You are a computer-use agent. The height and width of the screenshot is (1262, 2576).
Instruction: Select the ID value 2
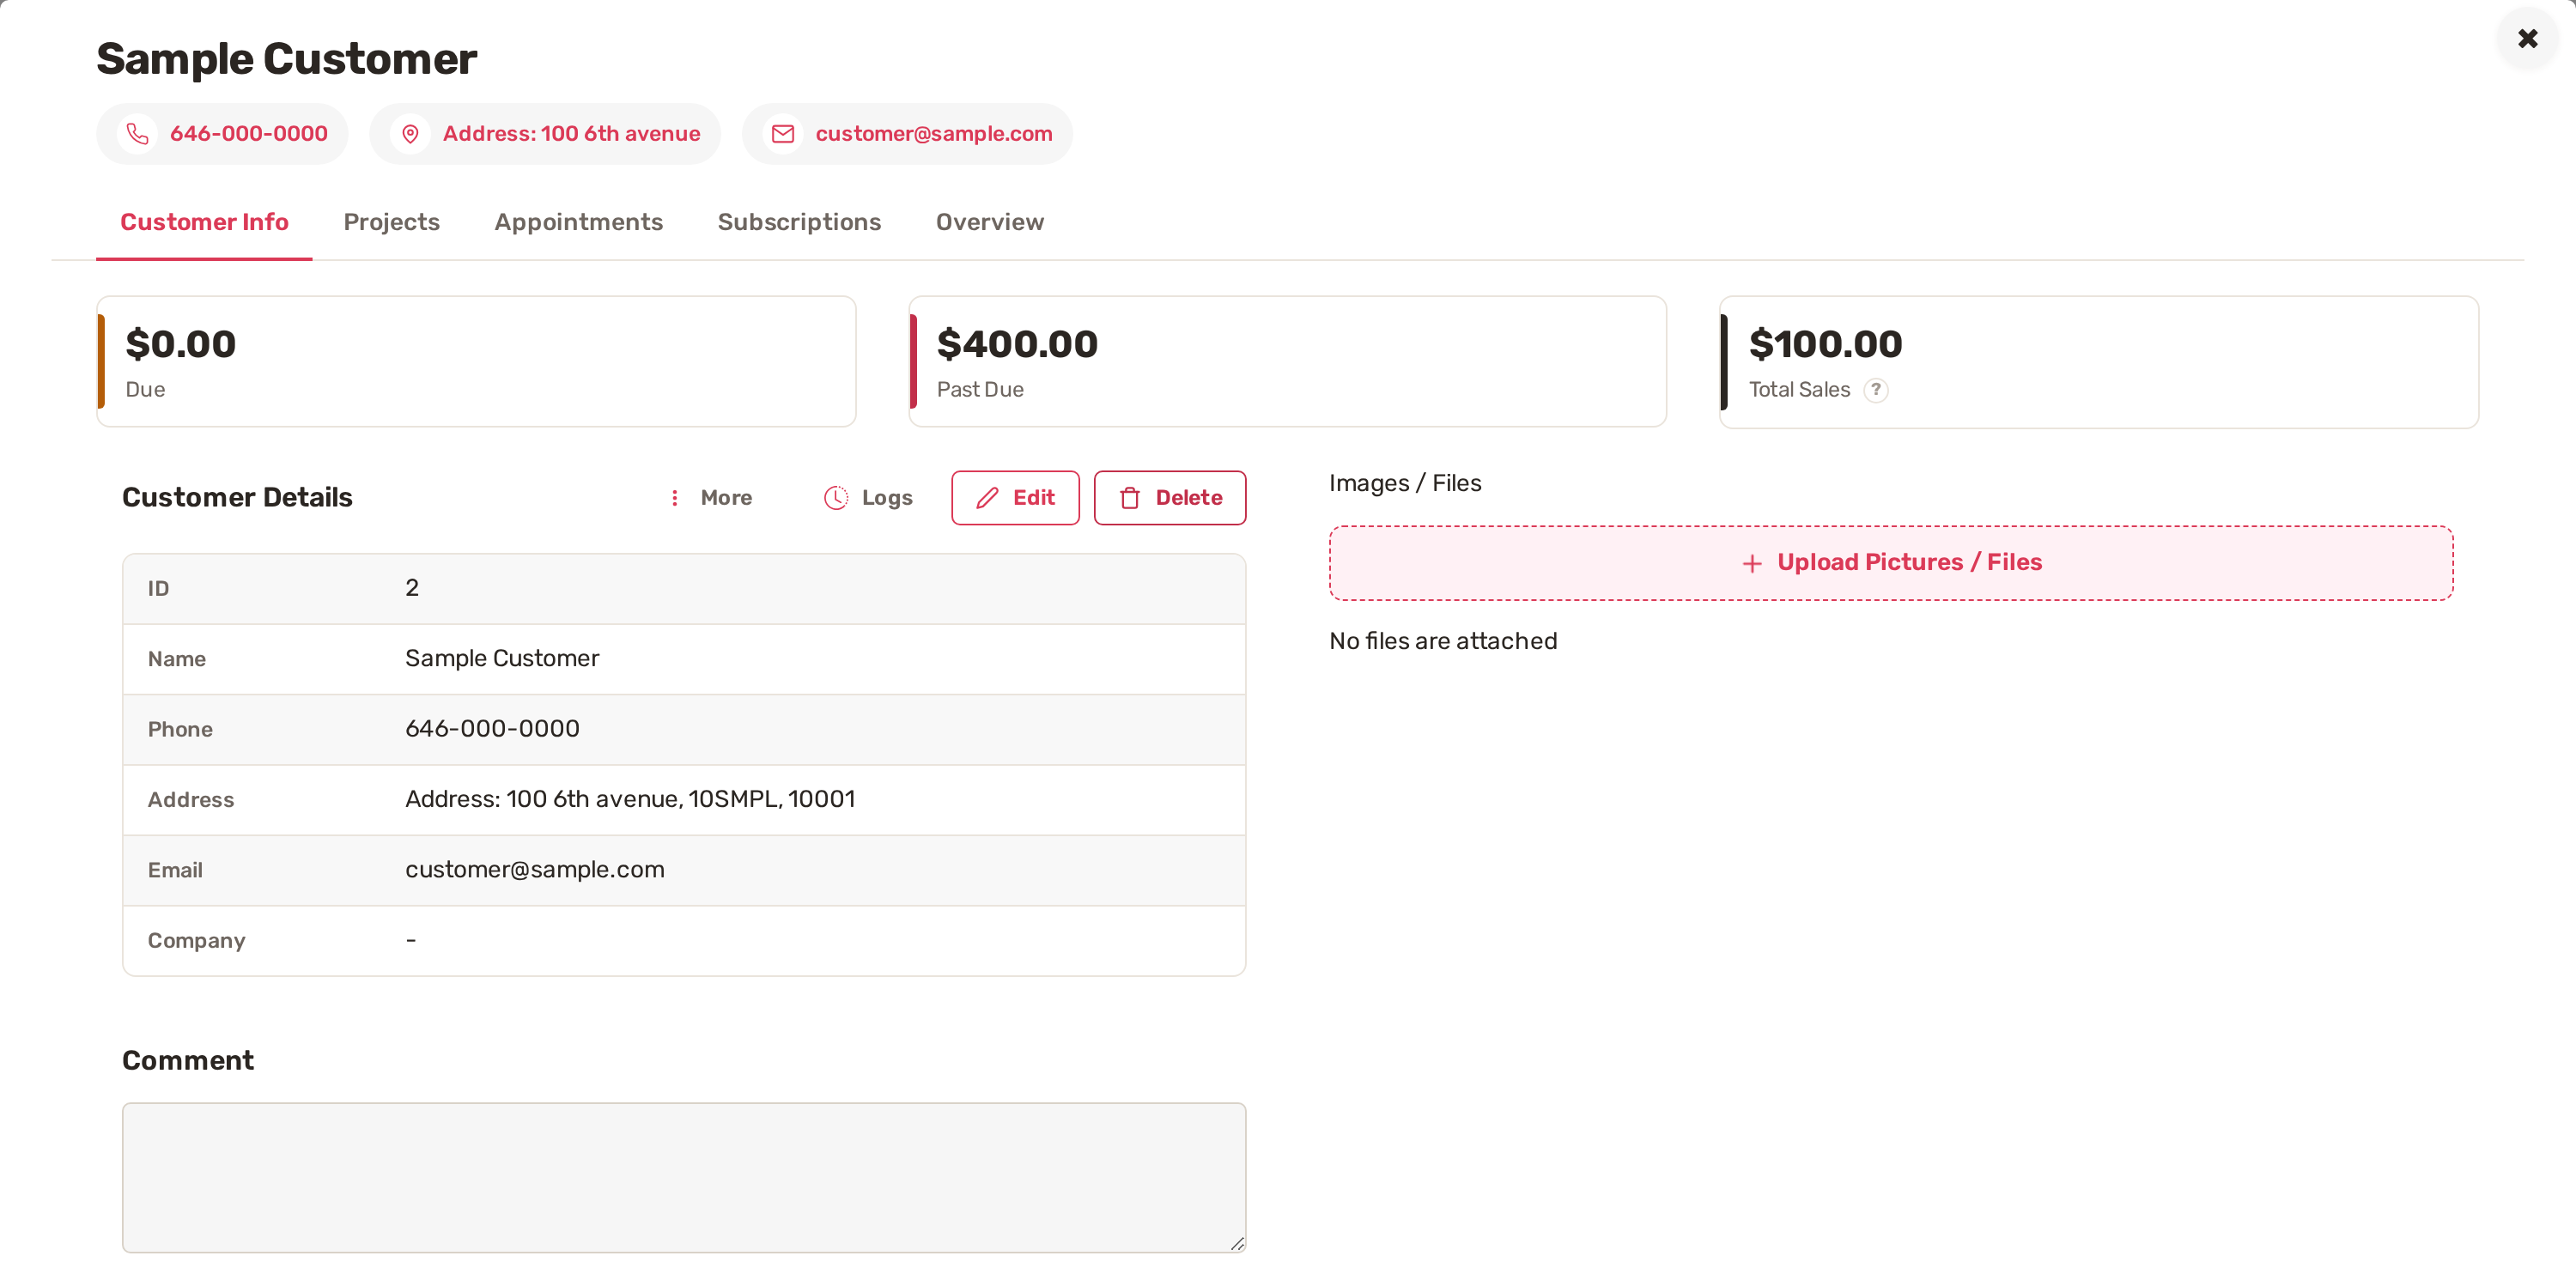(412, 588)
